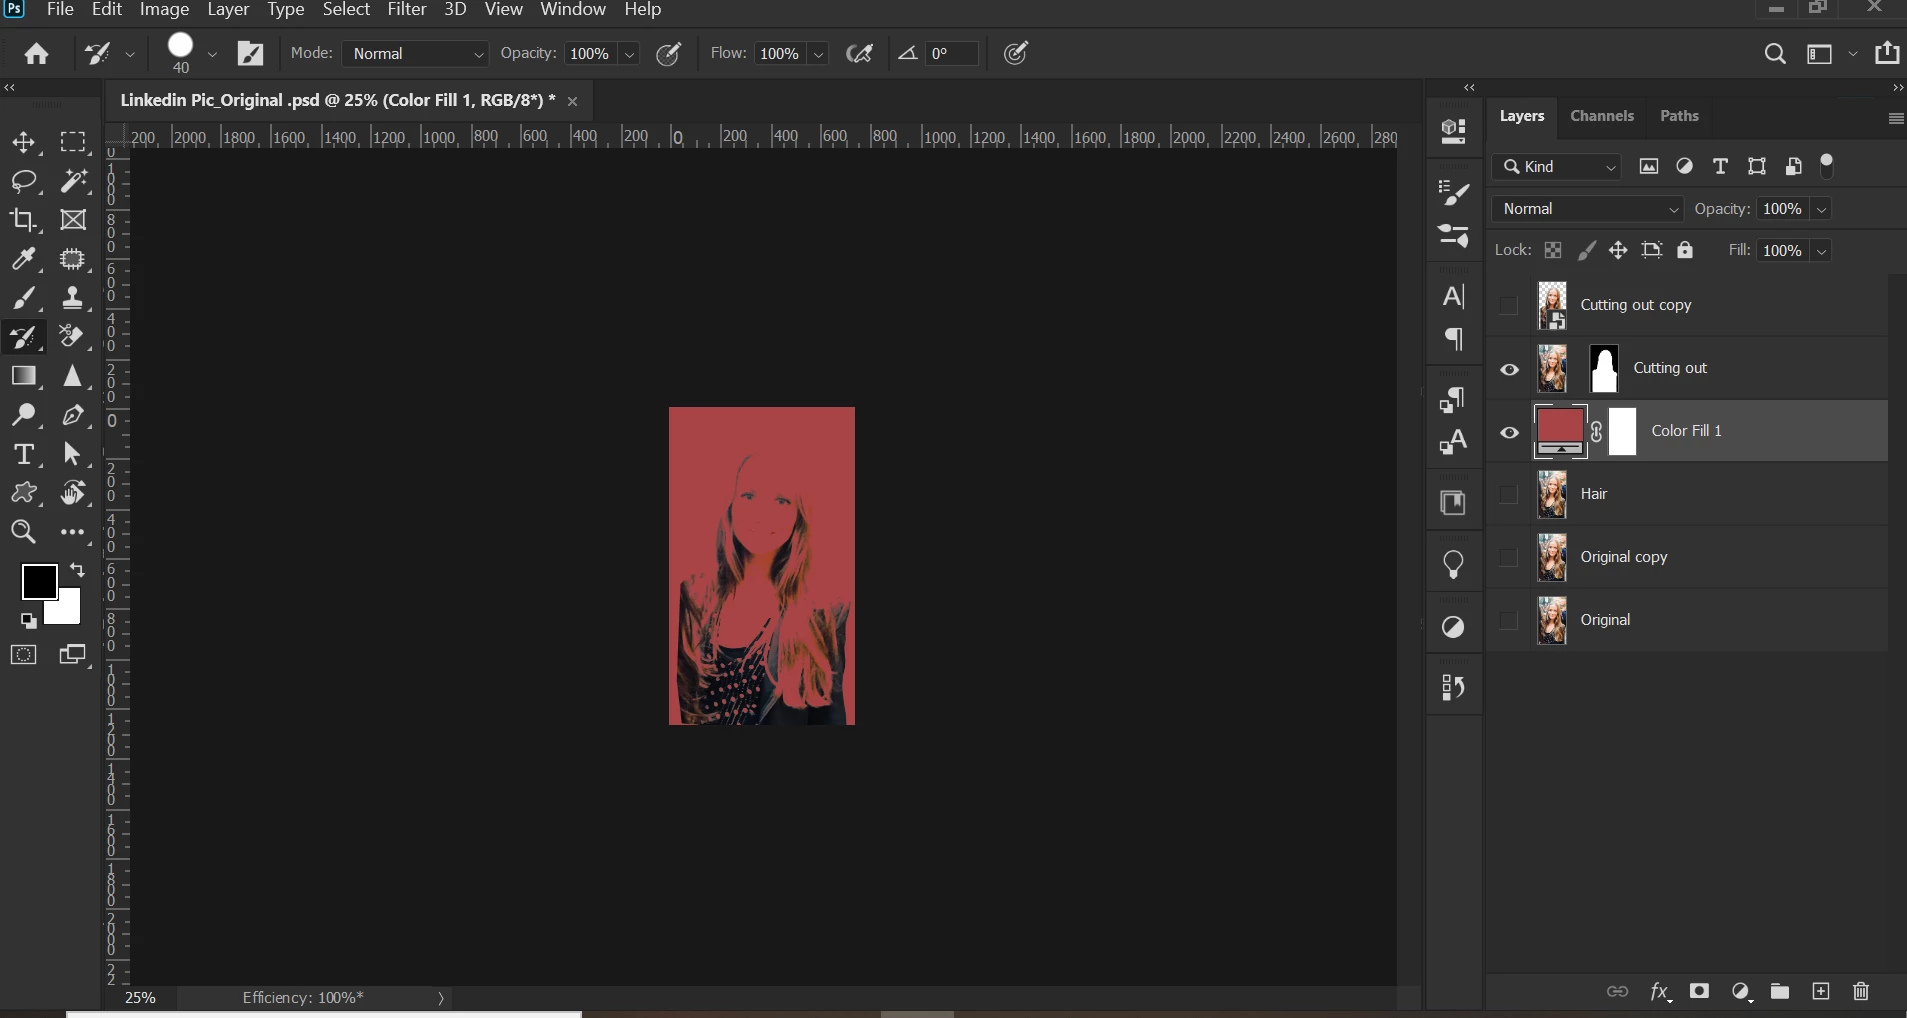1907x1018 pixels.
Task: Click the black foreground color swatch
Action: 39,581
